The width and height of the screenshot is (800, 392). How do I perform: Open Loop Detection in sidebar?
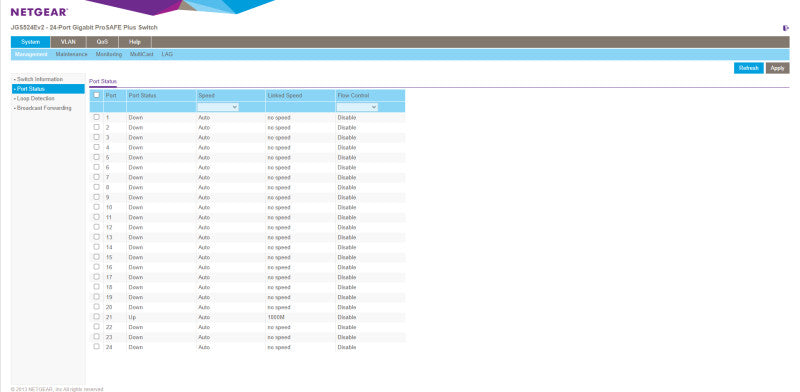tap(36, 99)
